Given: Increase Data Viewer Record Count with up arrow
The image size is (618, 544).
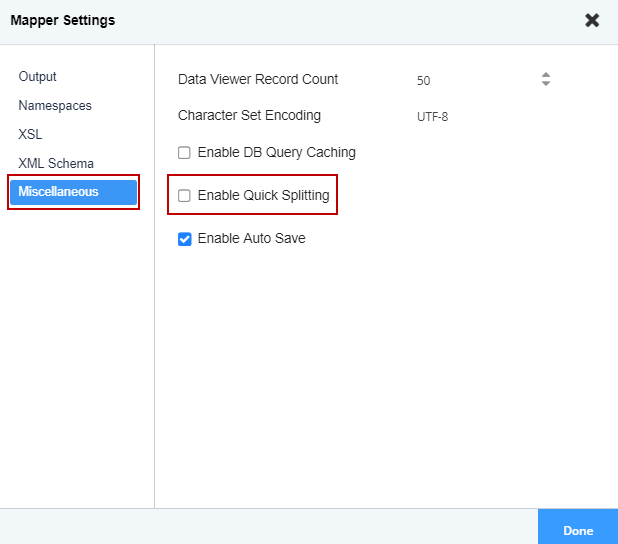Looking at the screenshot, I should click(x=546, y=75).
